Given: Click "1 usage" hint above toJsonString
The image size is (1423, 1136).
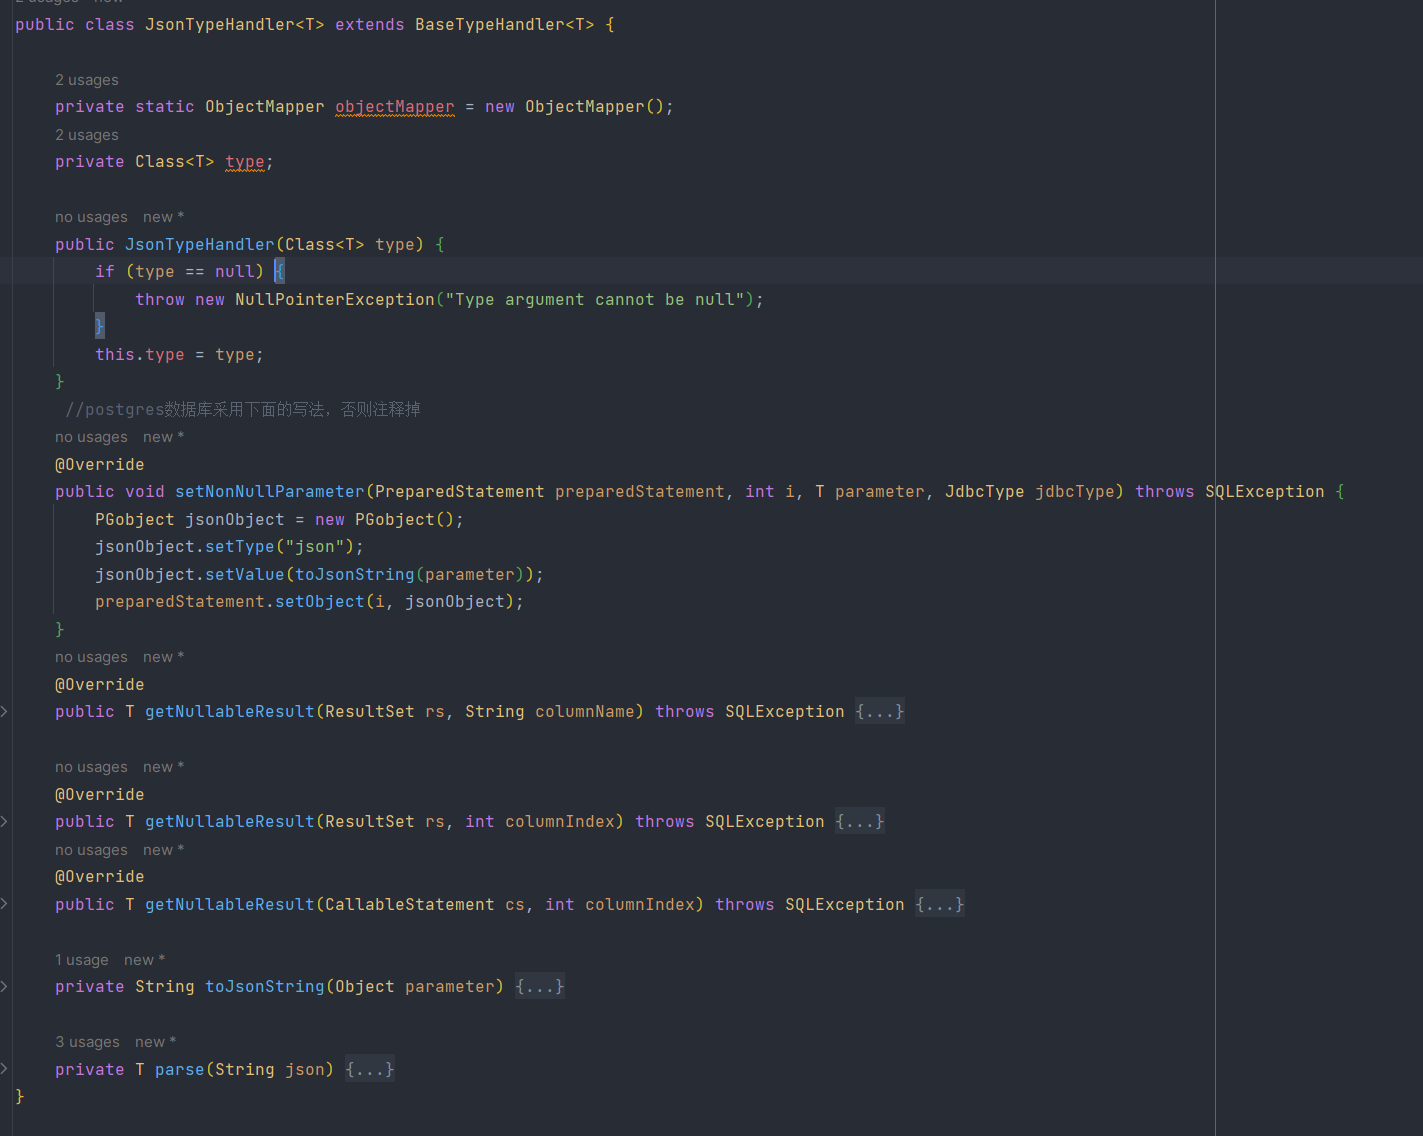Looking at the screenshot, I should 81,959.
